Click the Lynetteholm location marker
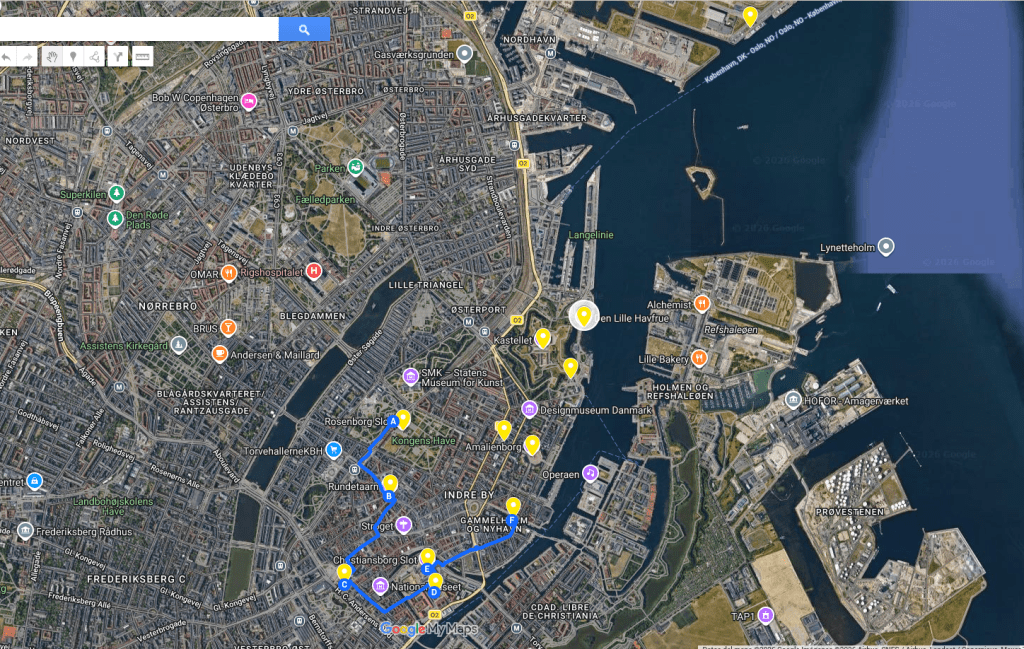This screenshot has width=1024, height=649. [885, 246]
